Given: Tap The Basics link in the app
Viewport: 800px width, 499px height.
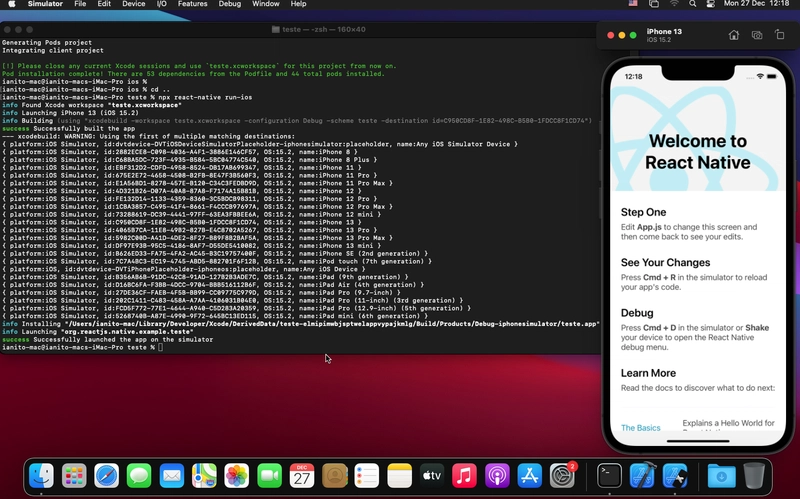Looking at the screenshot, I should click(640, 428).
